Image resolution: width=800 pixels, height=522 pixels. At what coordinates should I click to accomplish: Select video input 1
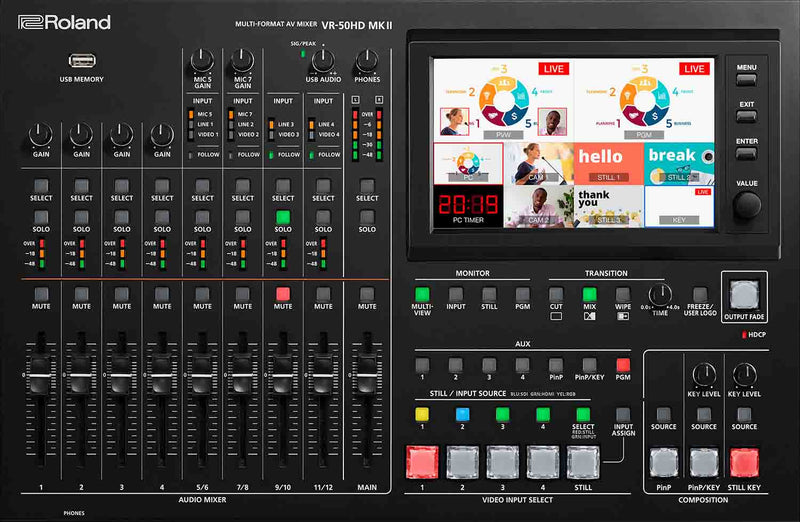[422, 462]
